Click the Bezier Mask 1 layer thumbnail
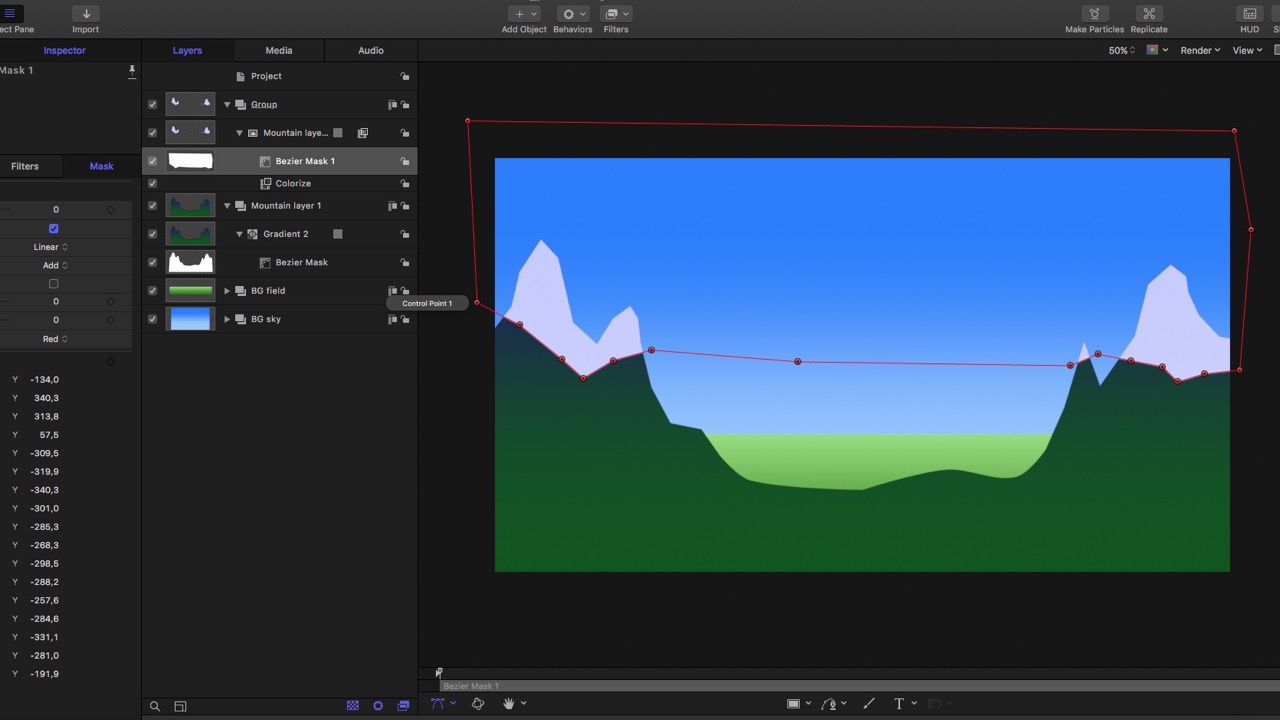The height and width of the screenshot is (720, 1280). [x=190, y=161]
